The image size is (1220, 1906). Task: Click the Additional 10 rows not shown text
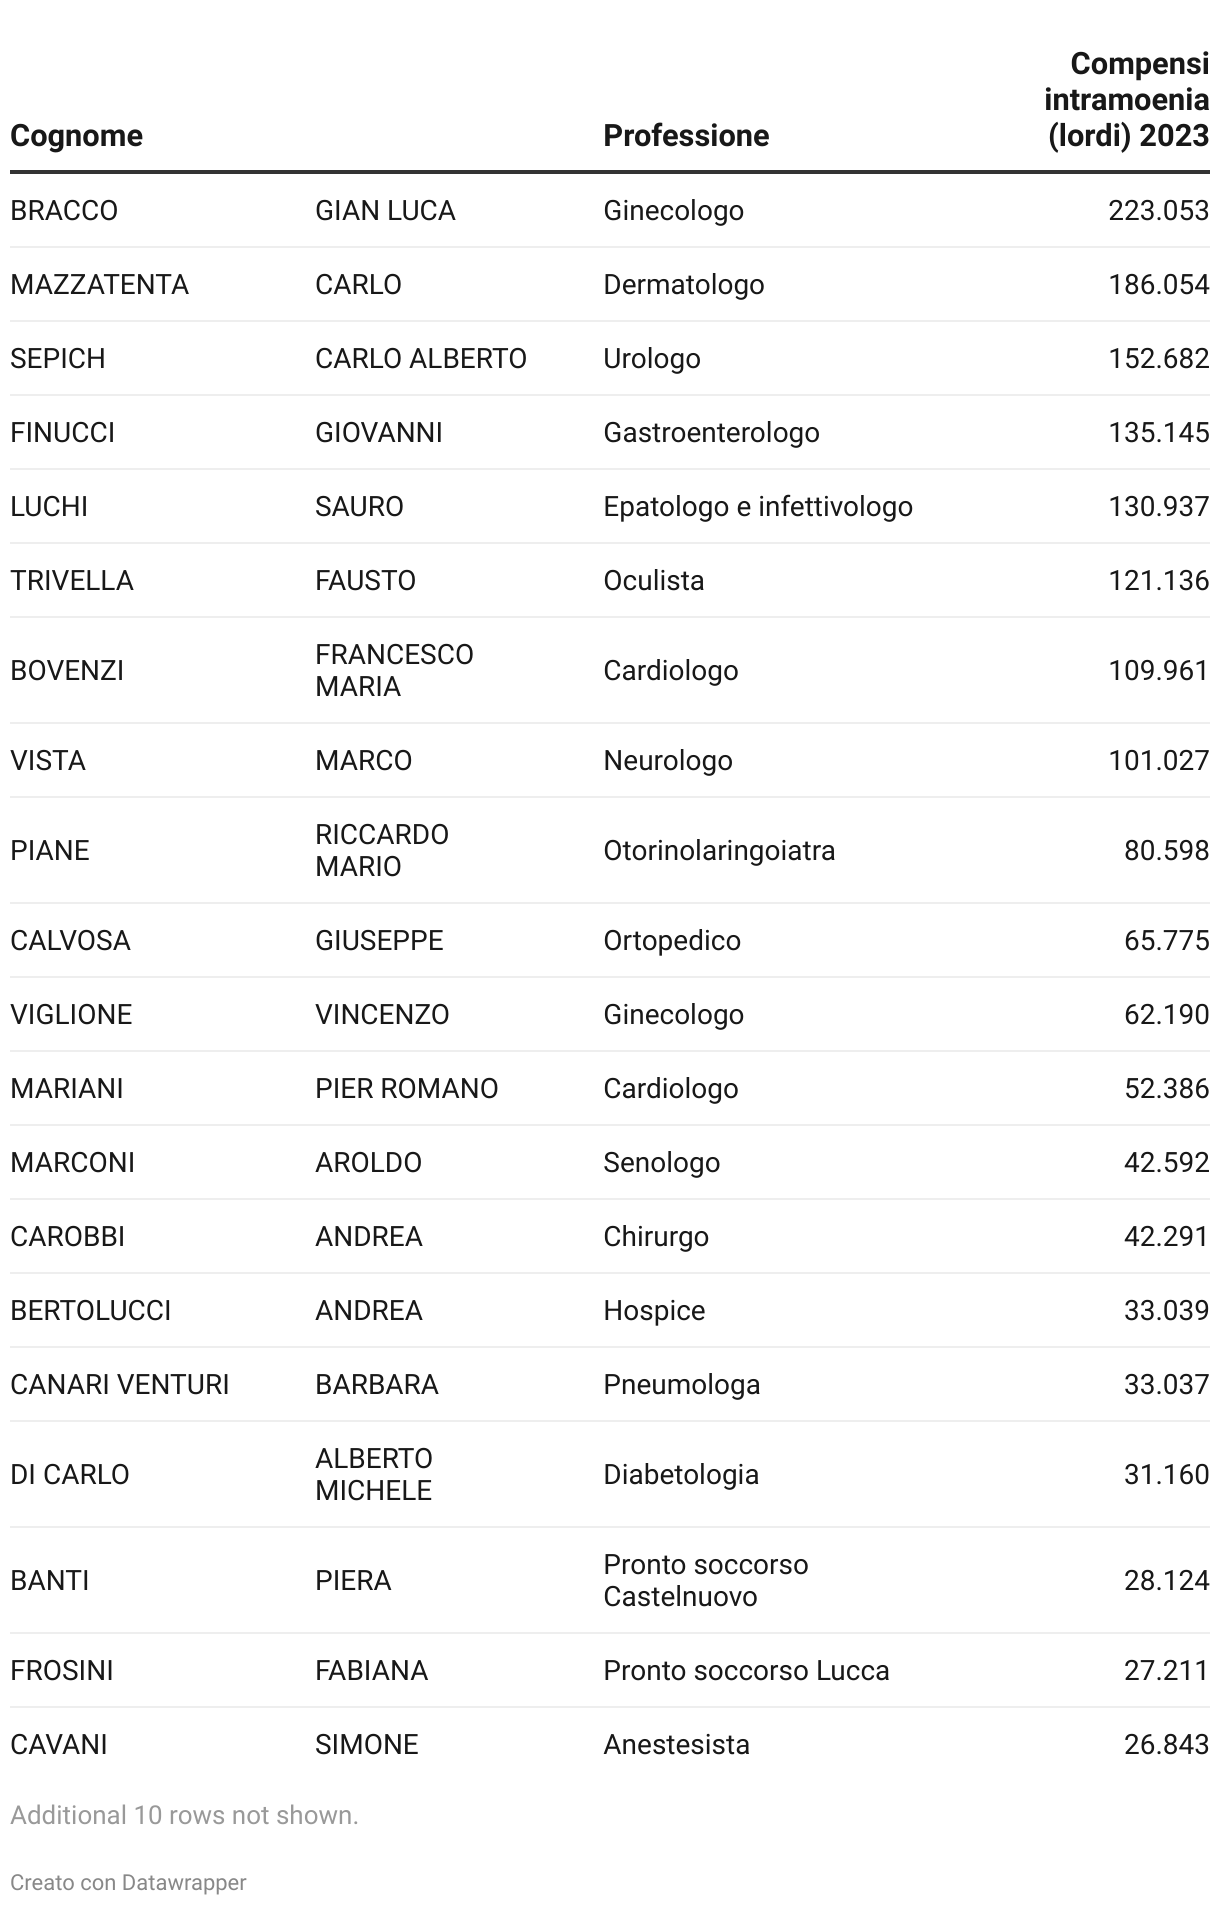pyautogui.click(x=184, y=1815)
